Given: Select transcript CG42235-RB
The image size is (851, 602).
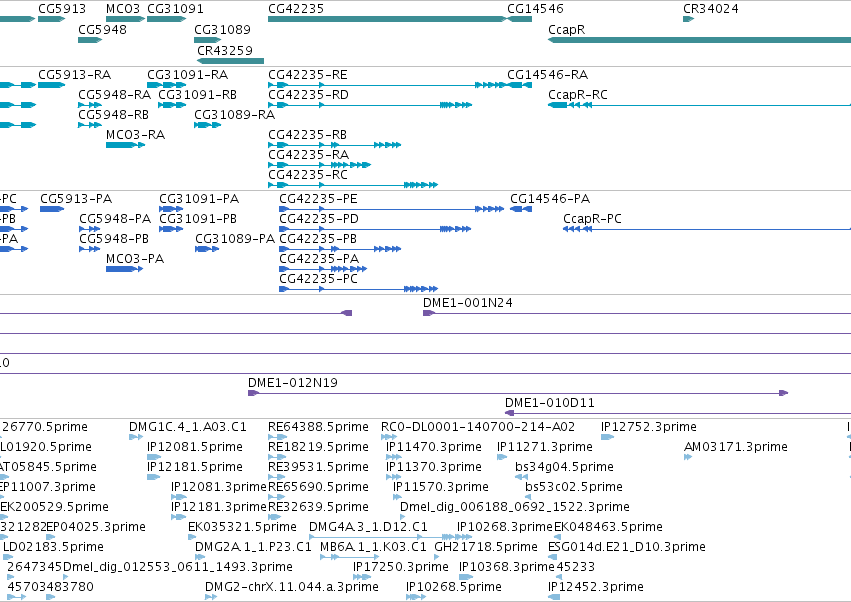Looking at the screenshot, I should [335, 145].
